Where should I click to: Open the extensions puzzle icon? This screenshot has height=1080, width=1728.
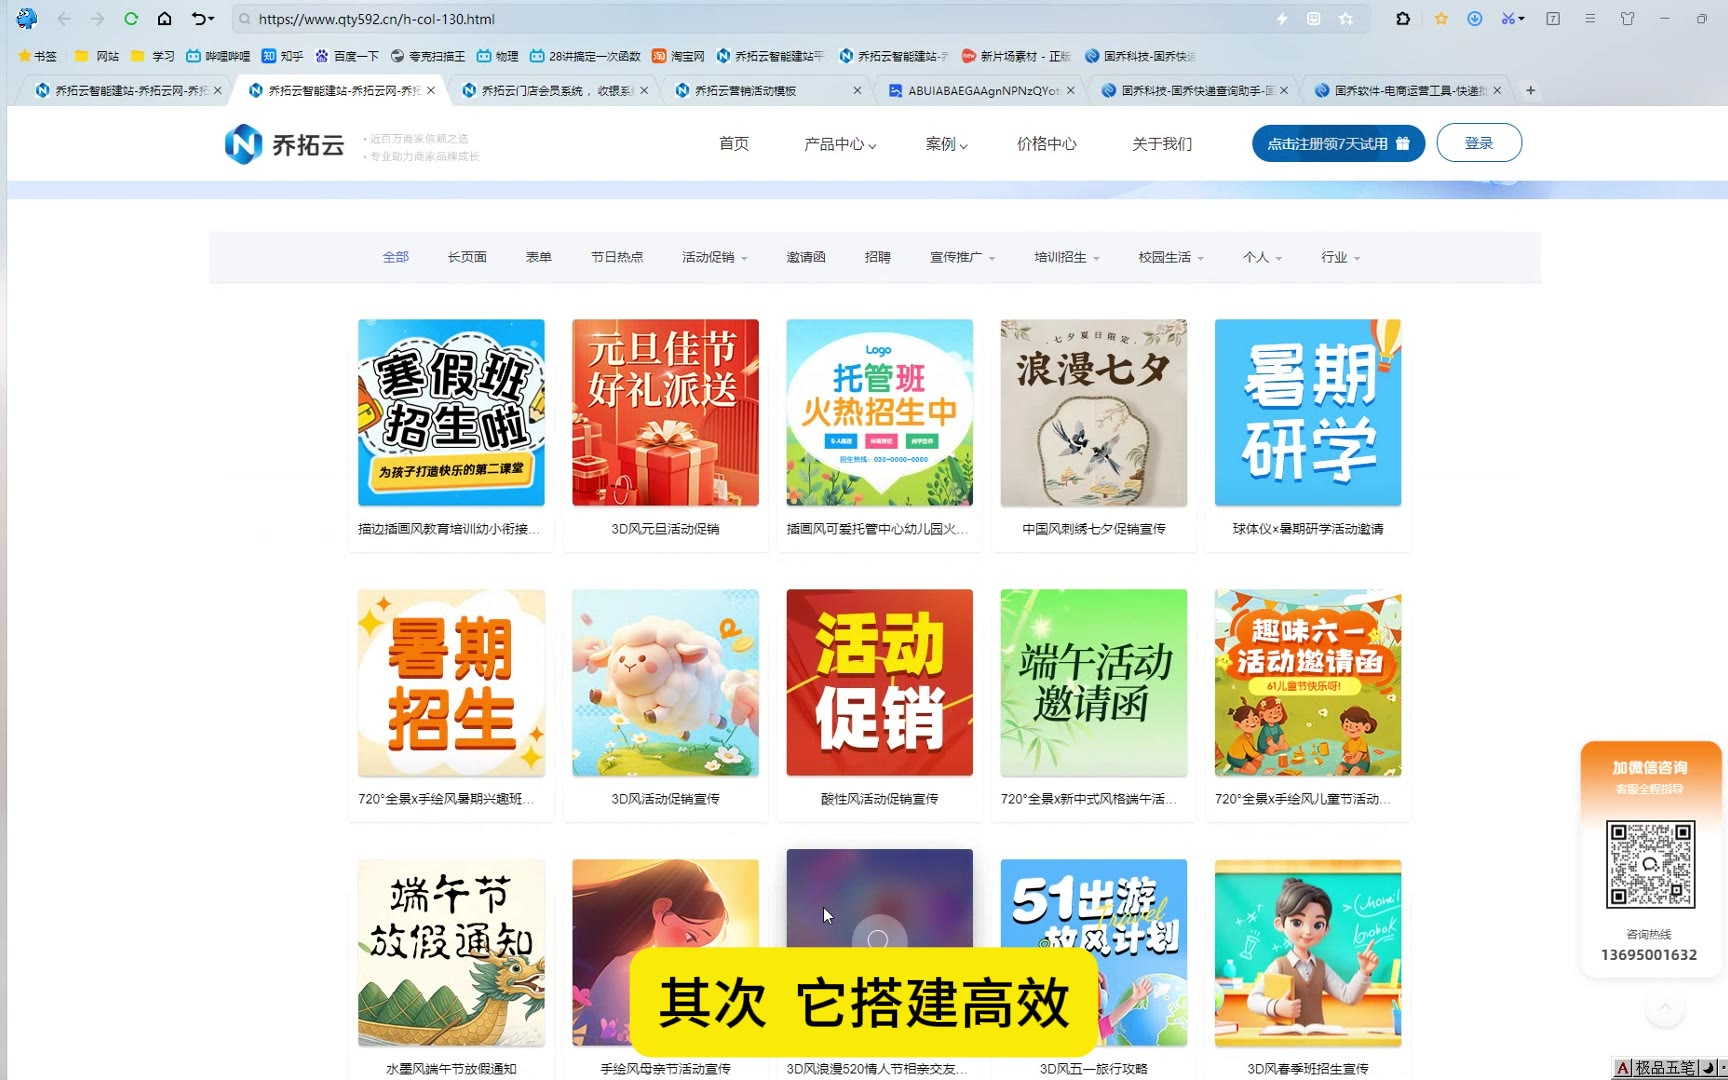(1403, 19)
